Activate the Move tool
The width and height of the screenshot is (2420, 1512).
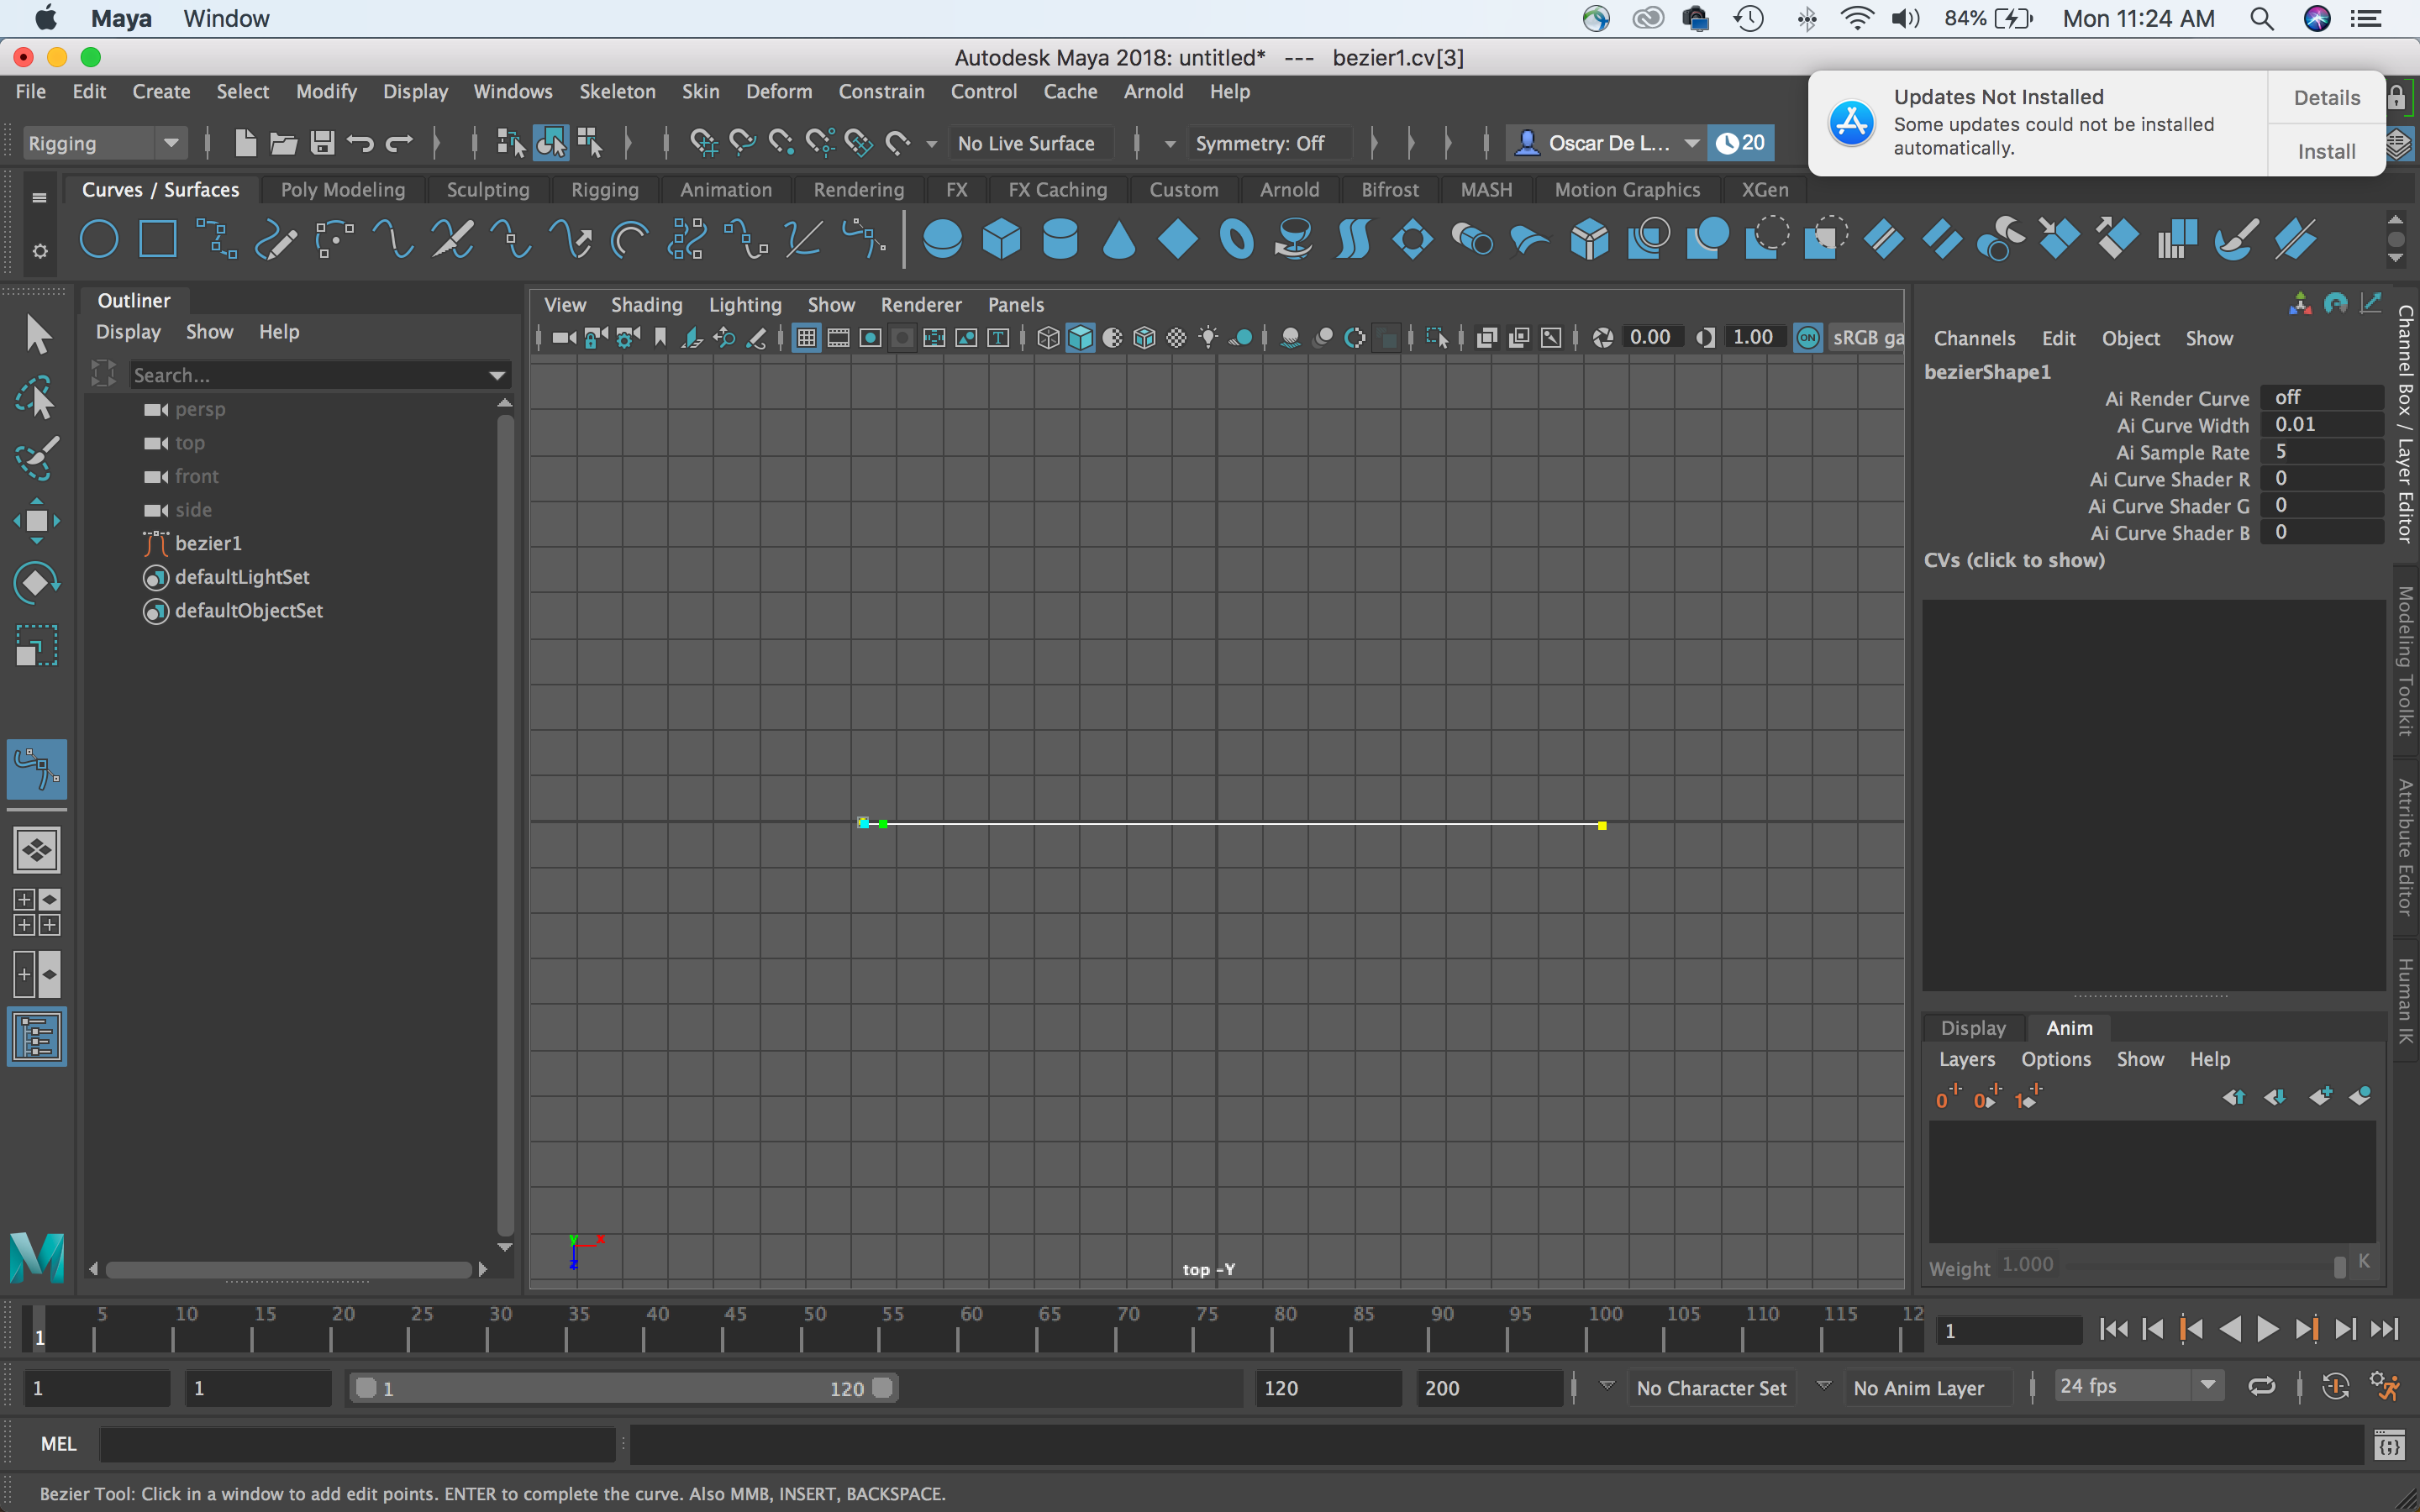(x=37, y=521)
